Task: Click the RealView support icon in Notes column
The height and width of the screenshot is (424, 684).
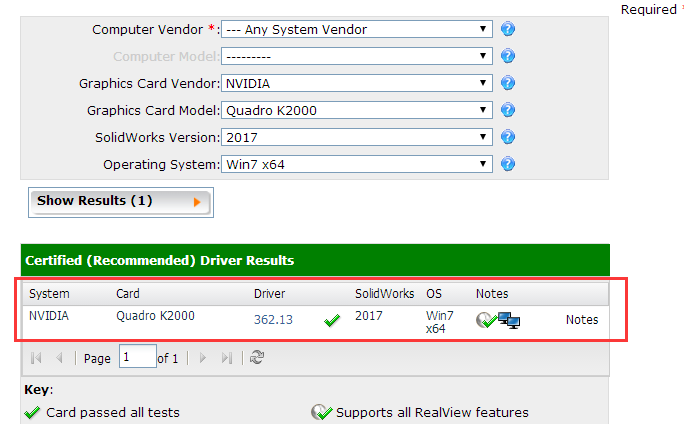Action: pos(486,320)
